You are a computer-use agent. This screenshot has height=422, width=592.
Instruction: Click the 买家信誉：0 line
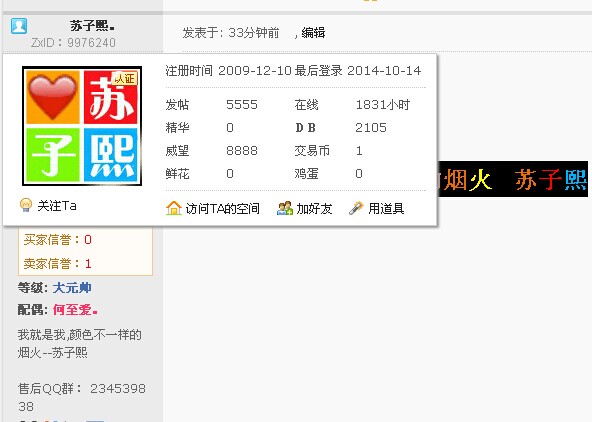[x=57, y=240]
